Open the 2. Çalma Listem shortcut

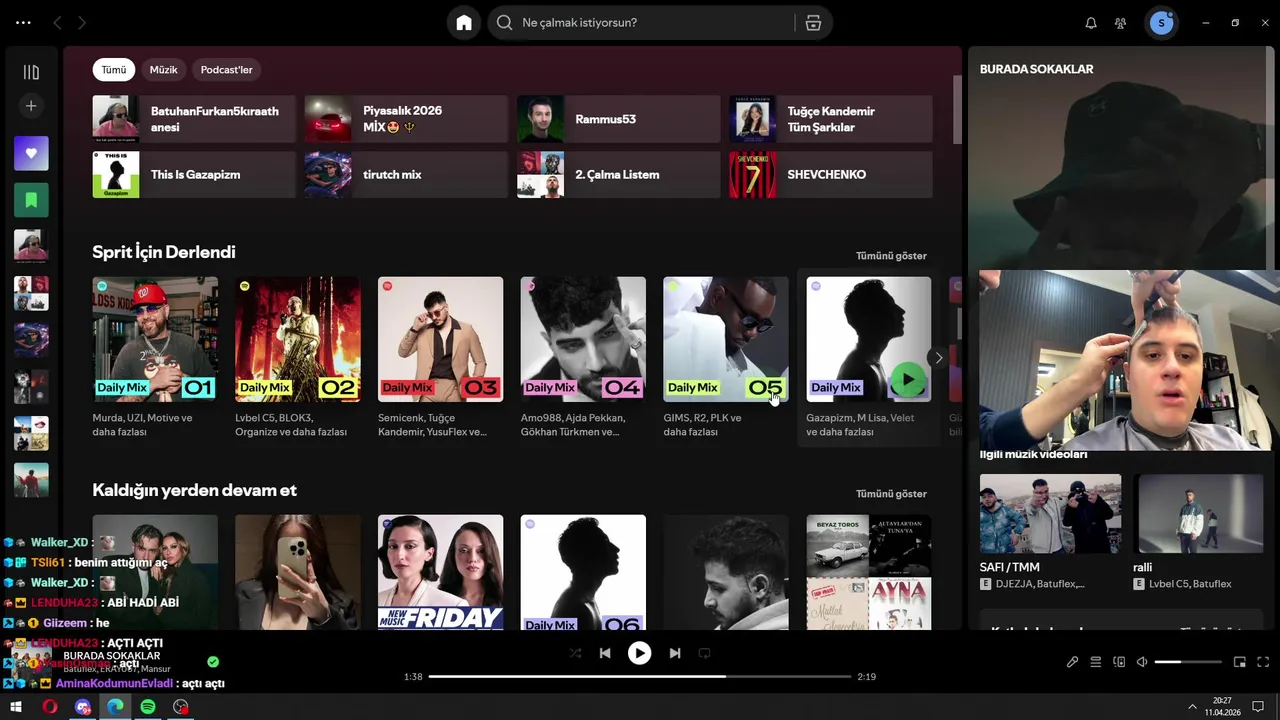(618, 174)
